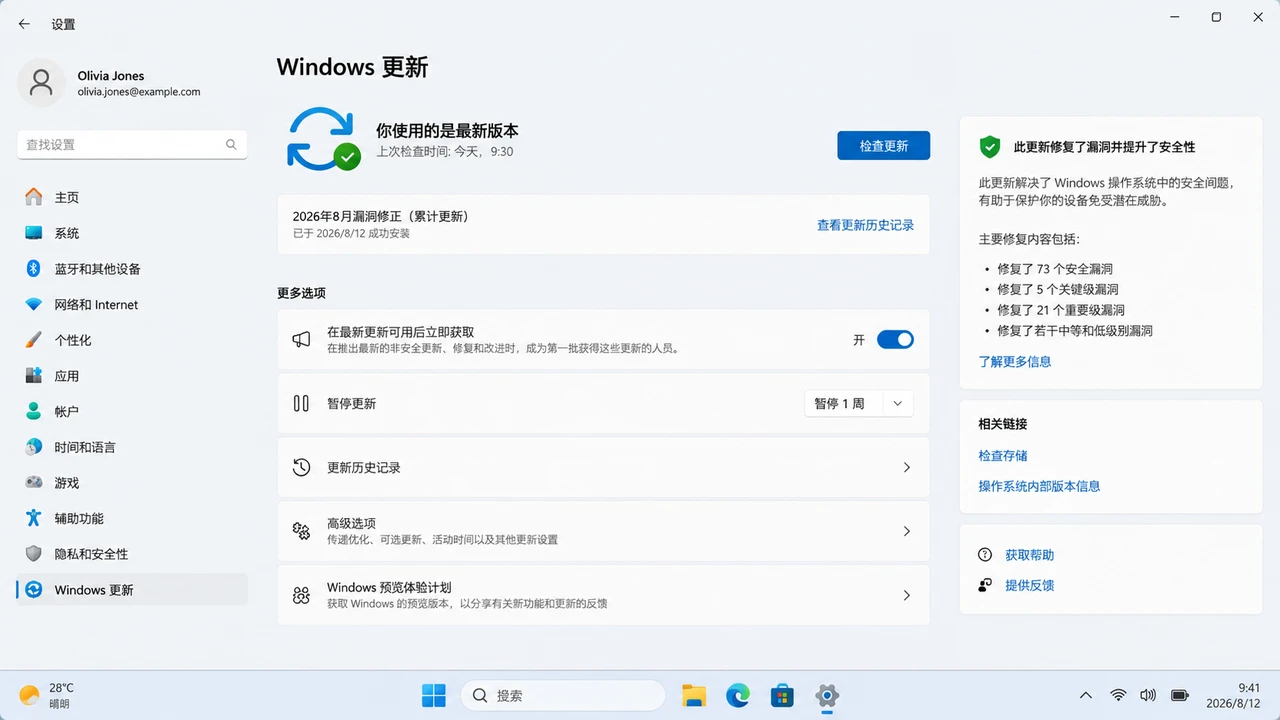Screen dimensions: 1280x720
Task: Select 主页 in the sidebar
Action: click(x=132, y=197)
